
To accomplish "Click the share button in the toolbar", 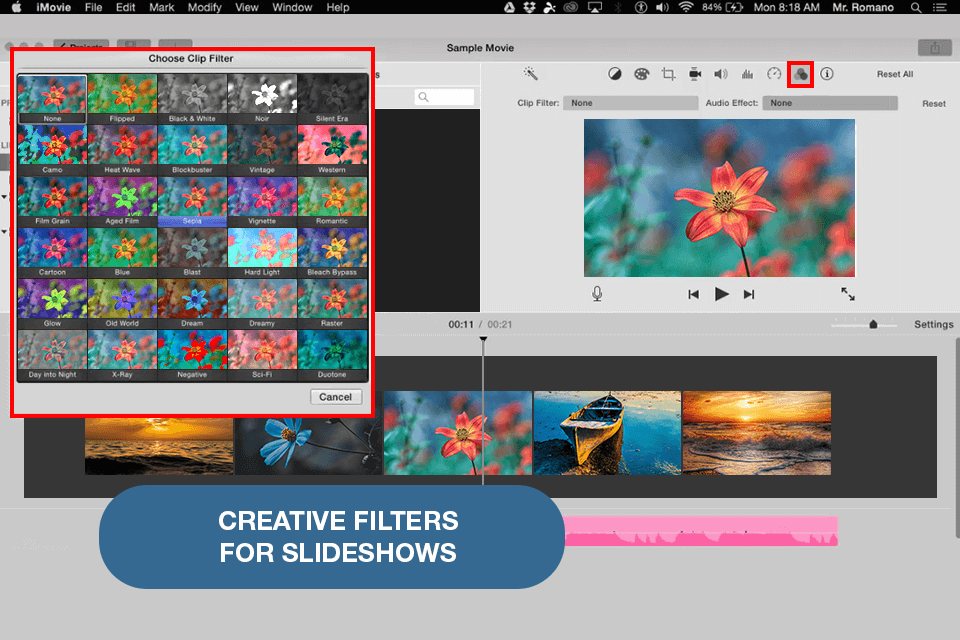I will pos(934,48).
